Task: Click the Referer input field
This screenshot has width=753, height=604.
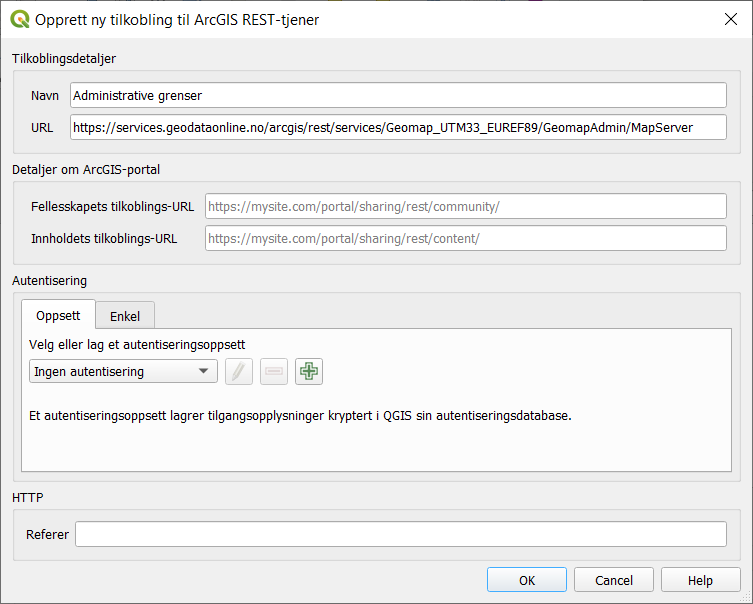Action: click(401, 534)
